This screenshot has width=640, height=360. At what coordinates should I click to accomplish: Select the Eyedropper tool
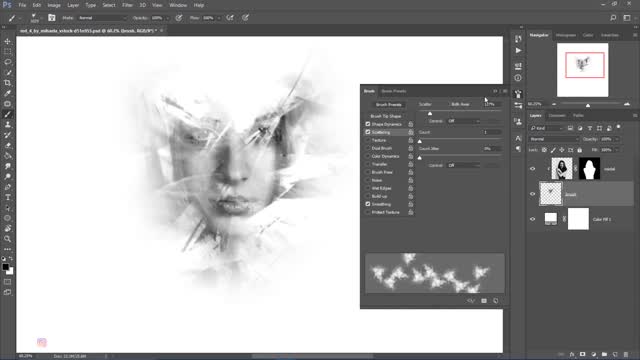pos(7,93)
